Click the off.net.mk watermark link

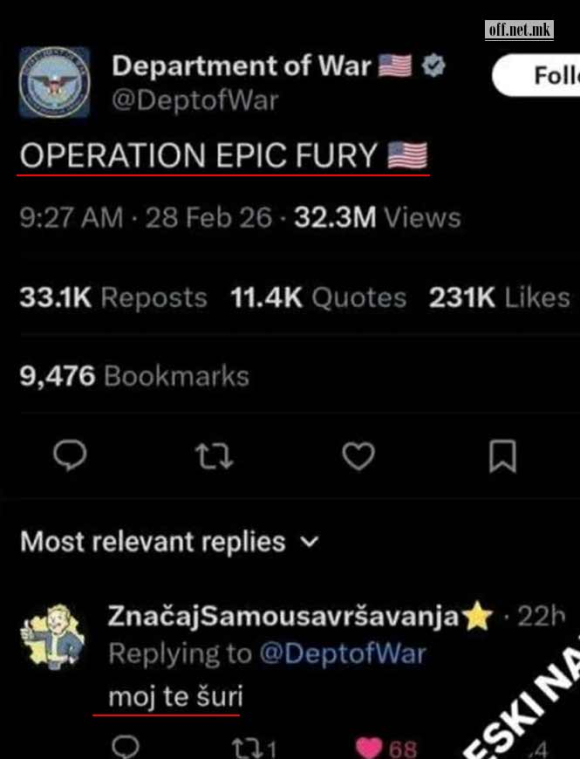[519, 30]
